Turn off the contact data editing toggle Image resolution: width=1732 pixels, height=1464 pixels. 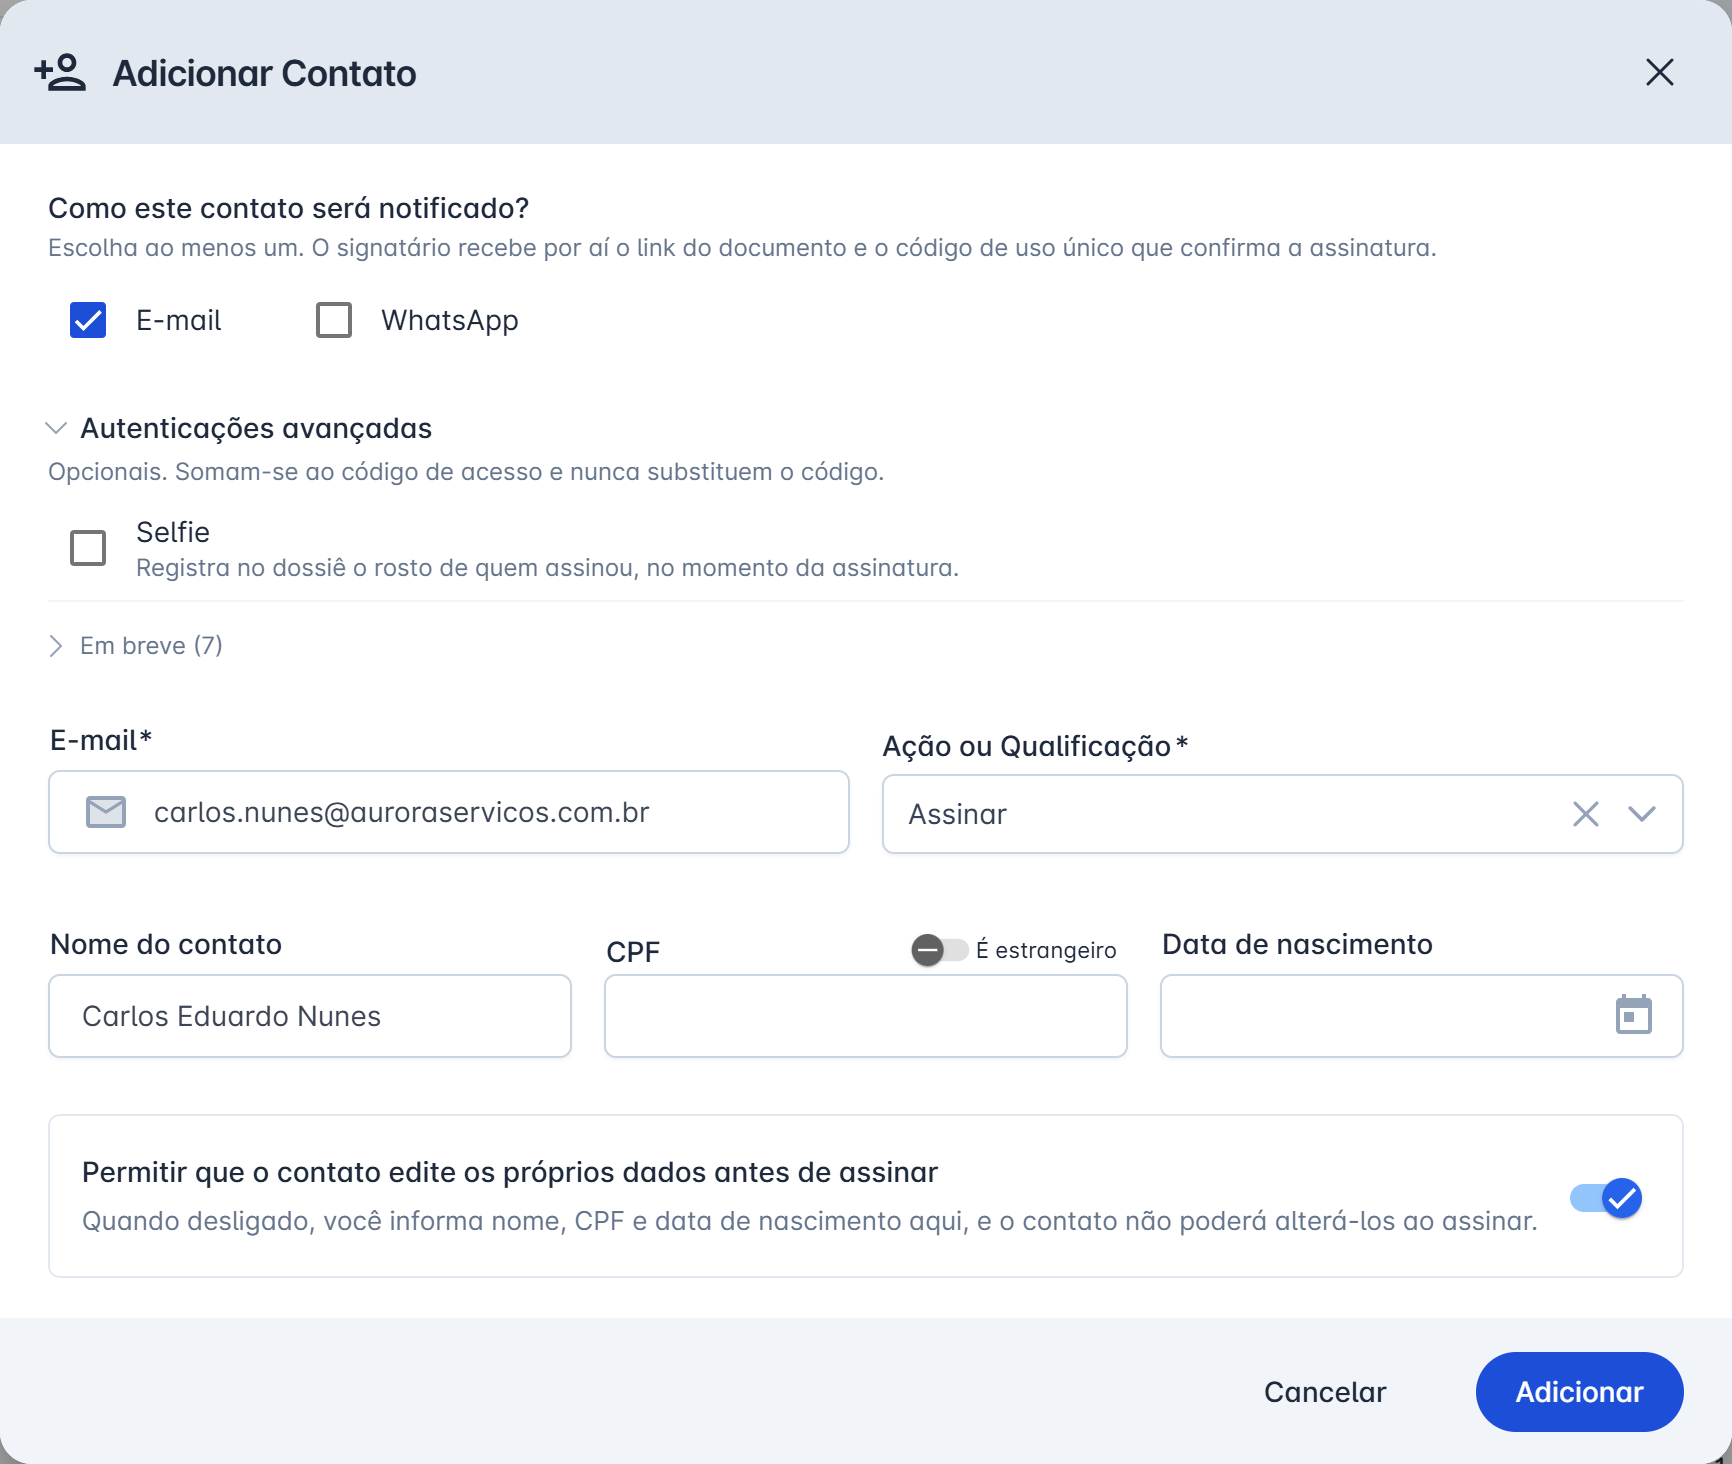[x=1606, y=1198]
